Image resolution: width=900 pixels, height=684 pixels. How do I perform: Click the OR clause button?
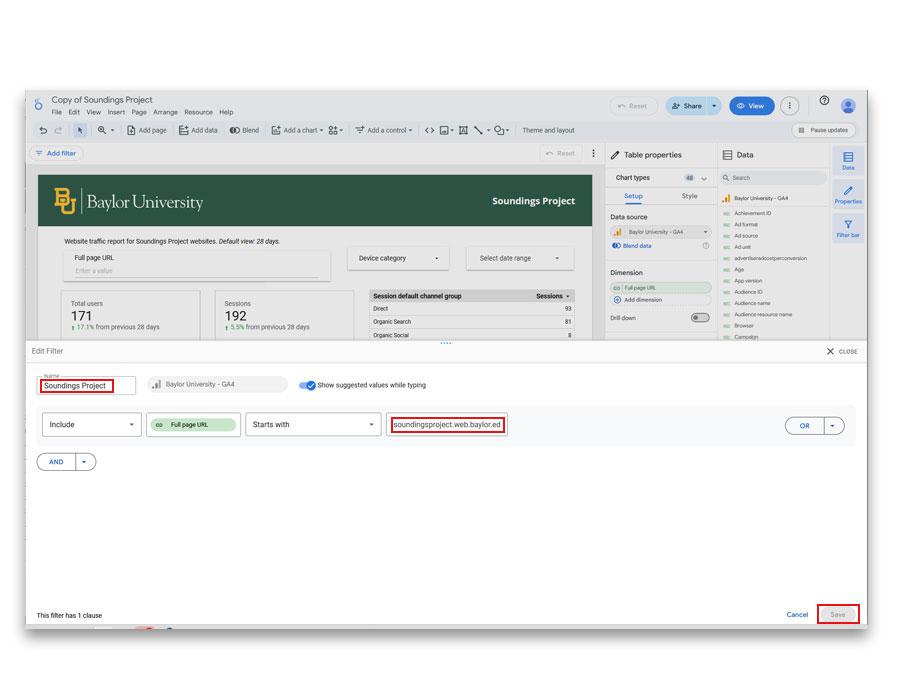(x=805, y=426)
